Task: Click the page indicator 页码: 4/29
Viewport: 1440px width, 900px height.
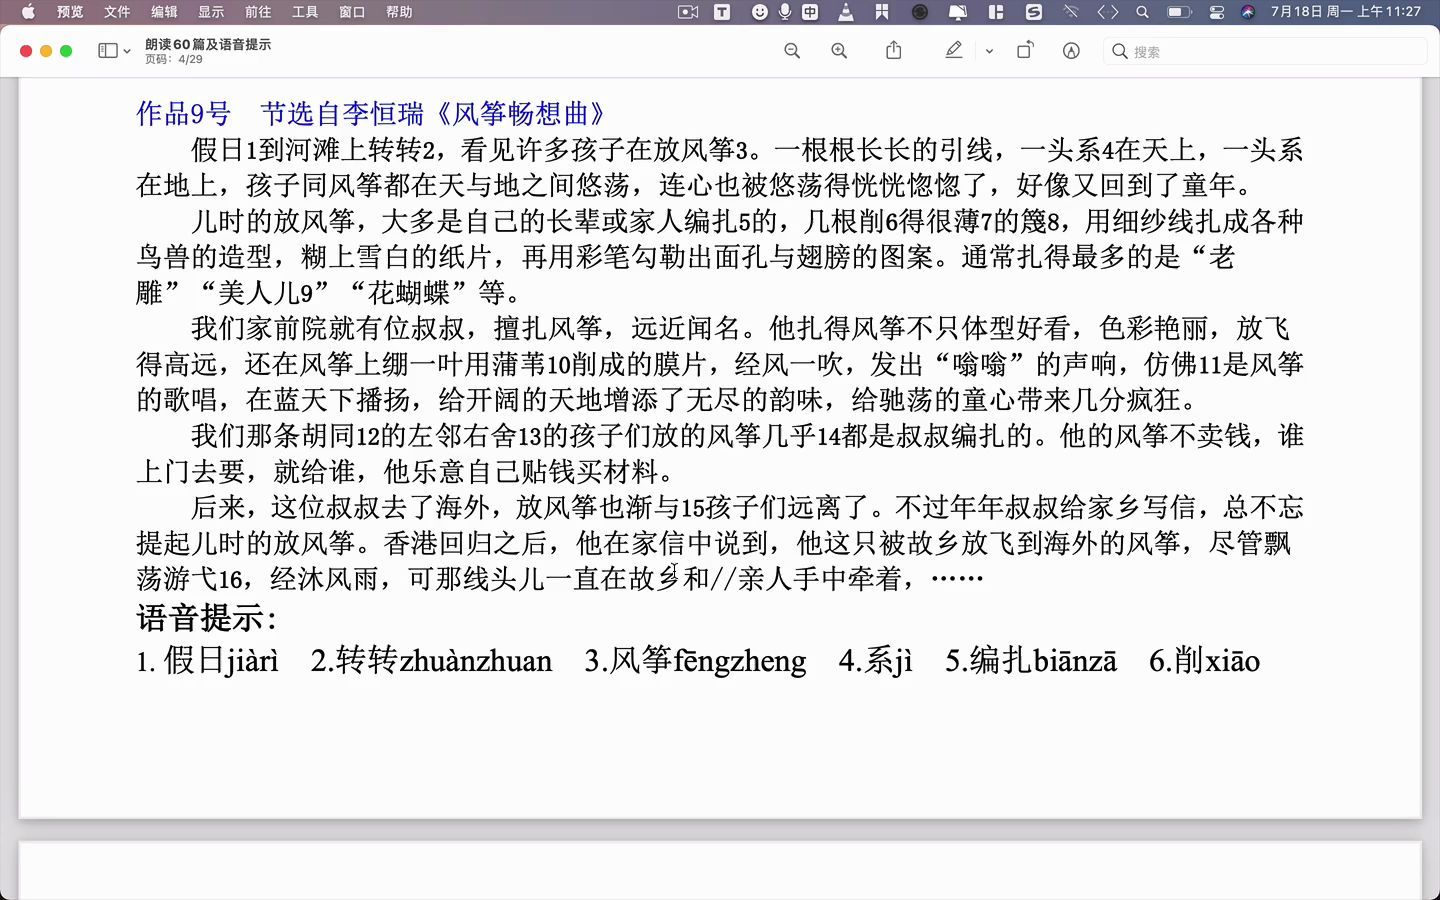Action: pyautogui.click(x=174, y=59)
